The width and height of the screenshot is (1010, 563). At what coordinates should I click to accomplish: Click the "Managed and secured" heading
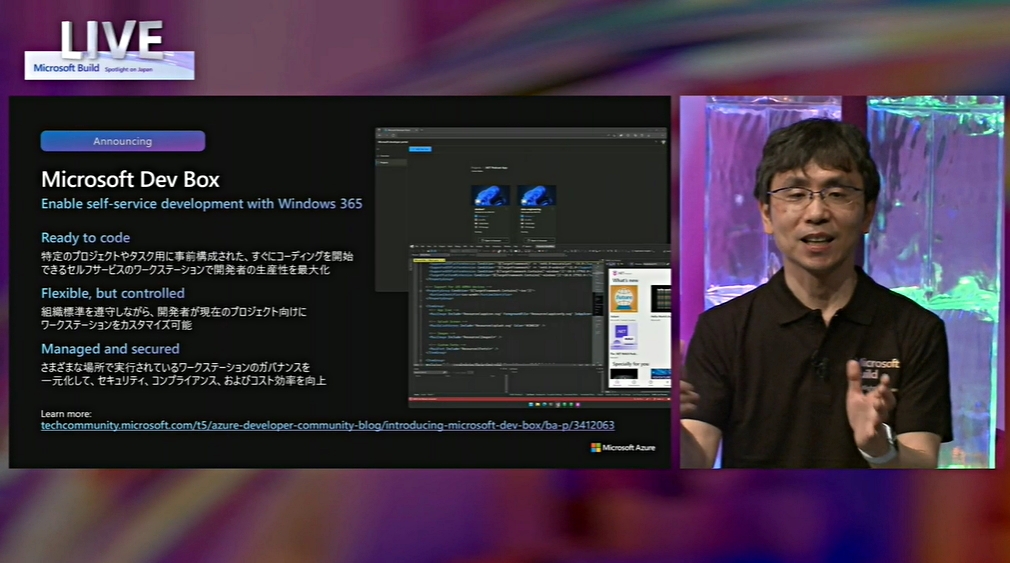pos(110,348)
